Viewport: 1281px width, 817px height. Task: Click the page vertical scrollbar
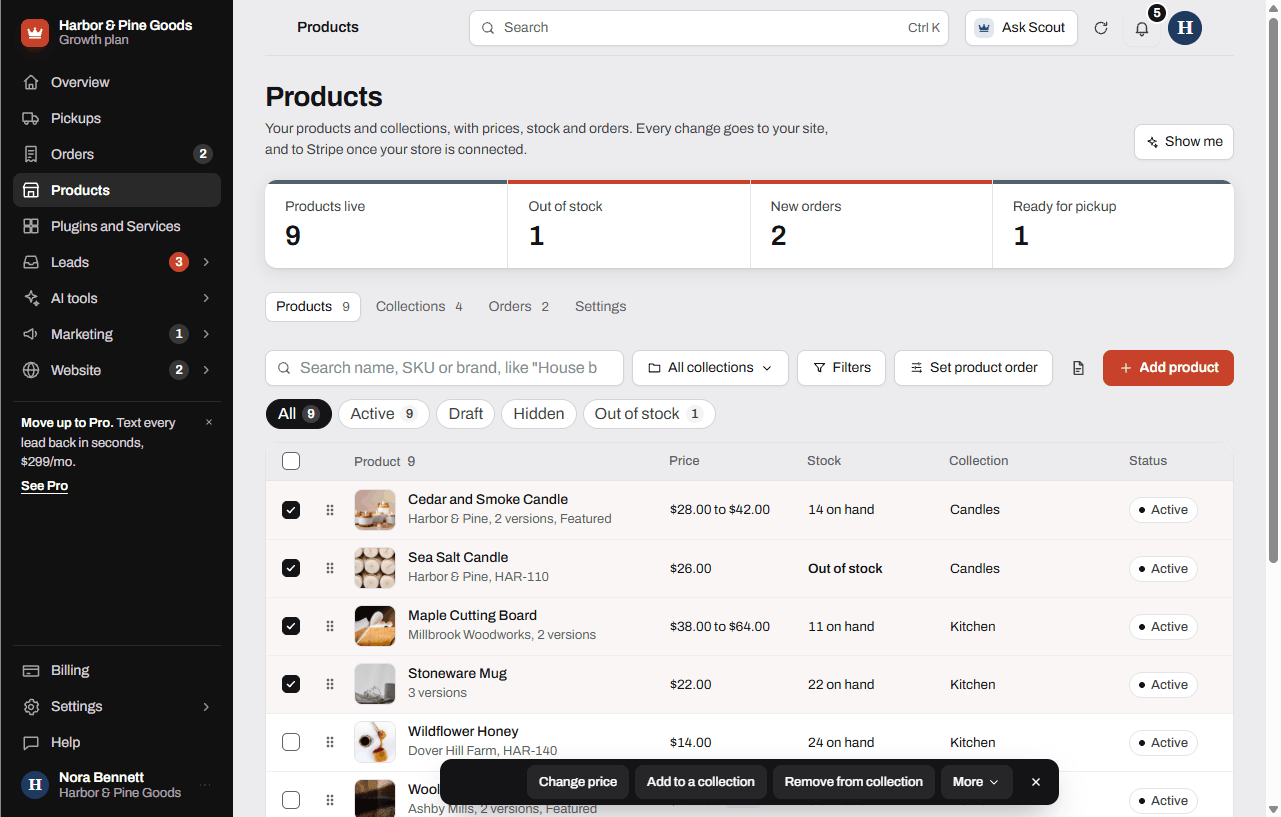pyautogui.click(x=1273, y=290)
